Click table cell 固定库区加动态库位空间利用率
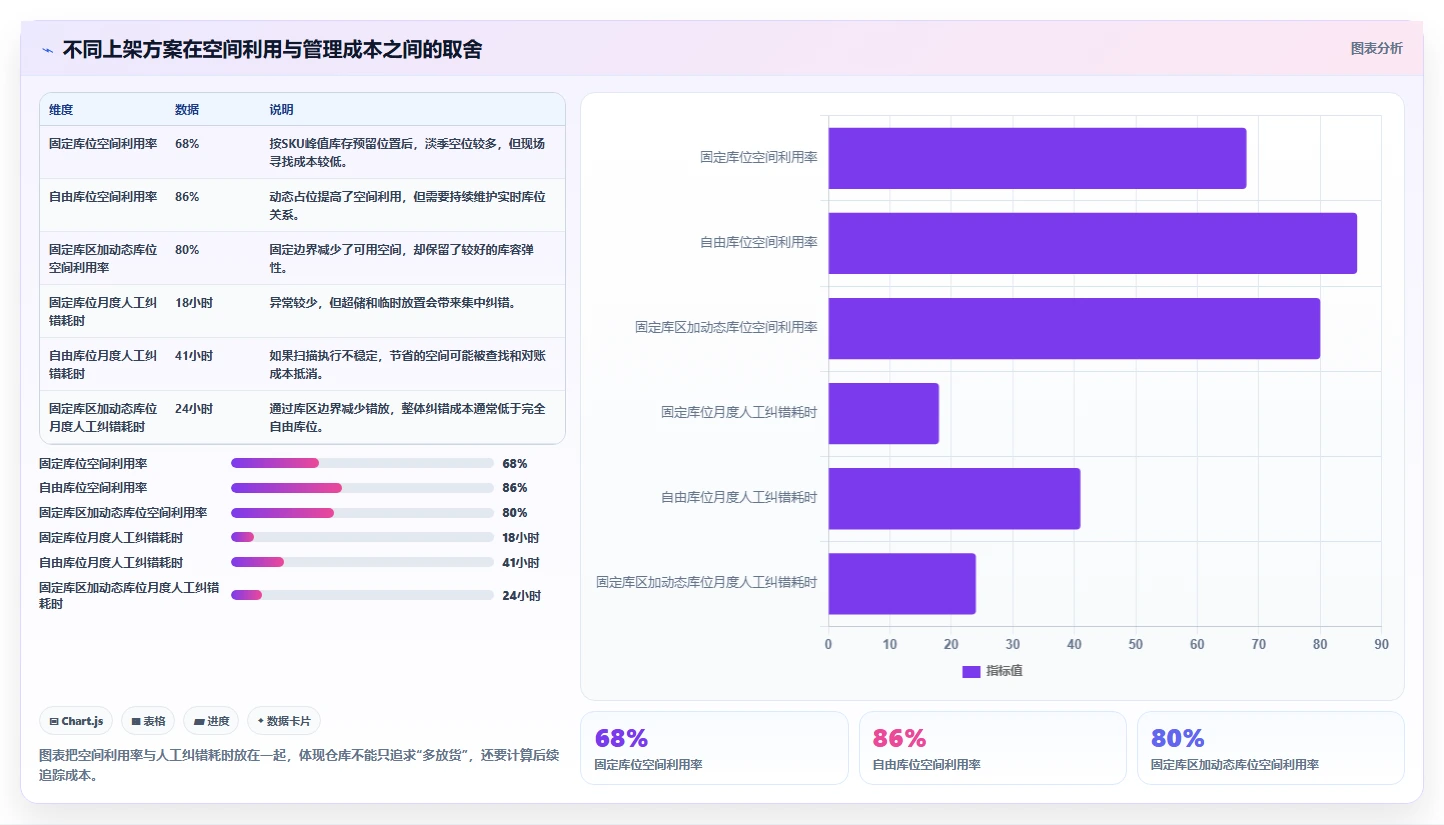 click(103, 259)
